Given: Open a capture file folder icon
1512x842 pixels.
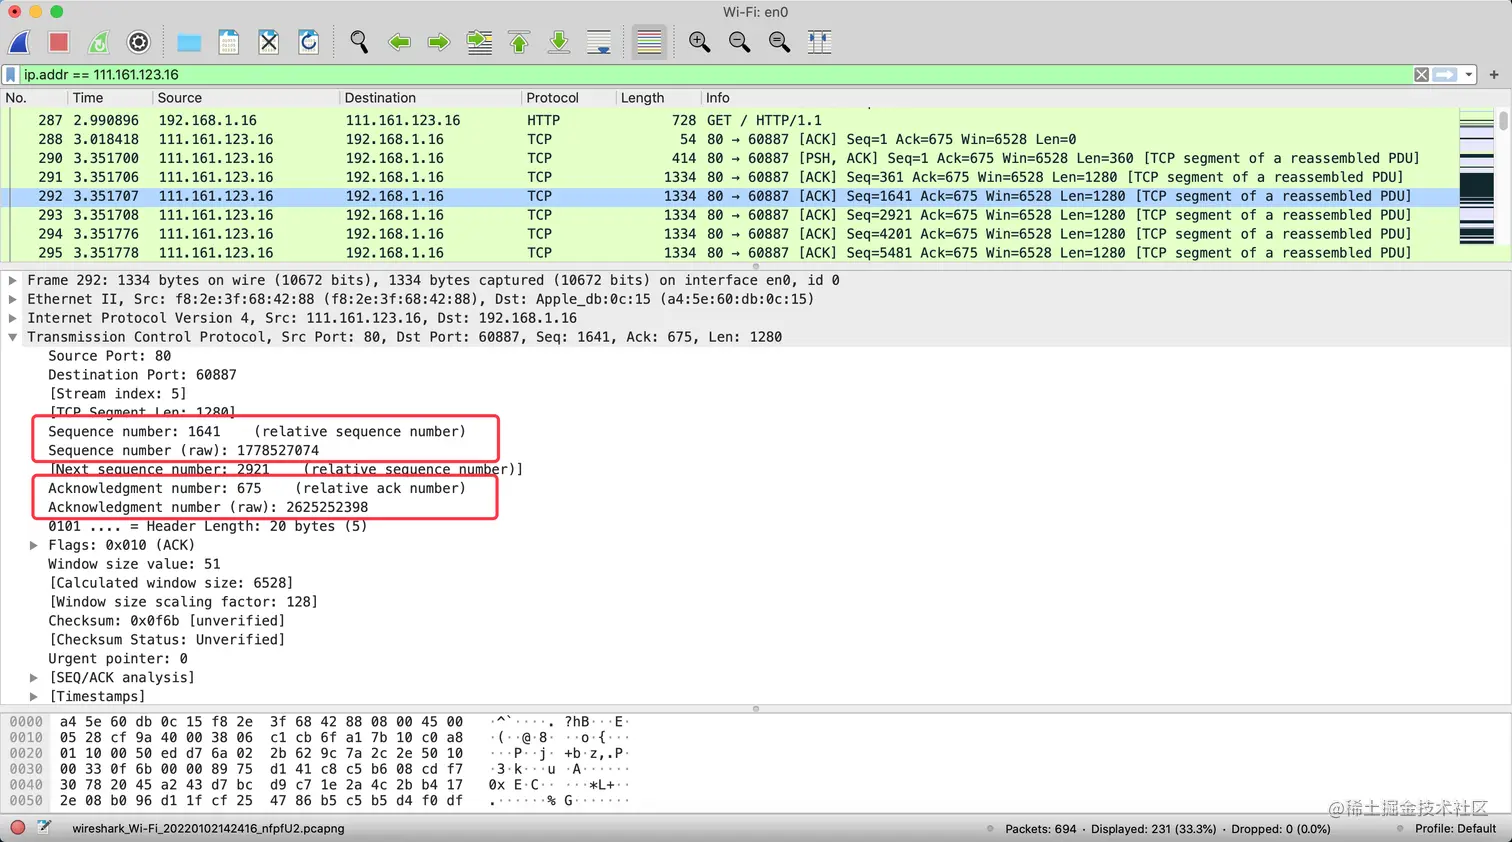Looking at the screenshot, I should 189,42.
